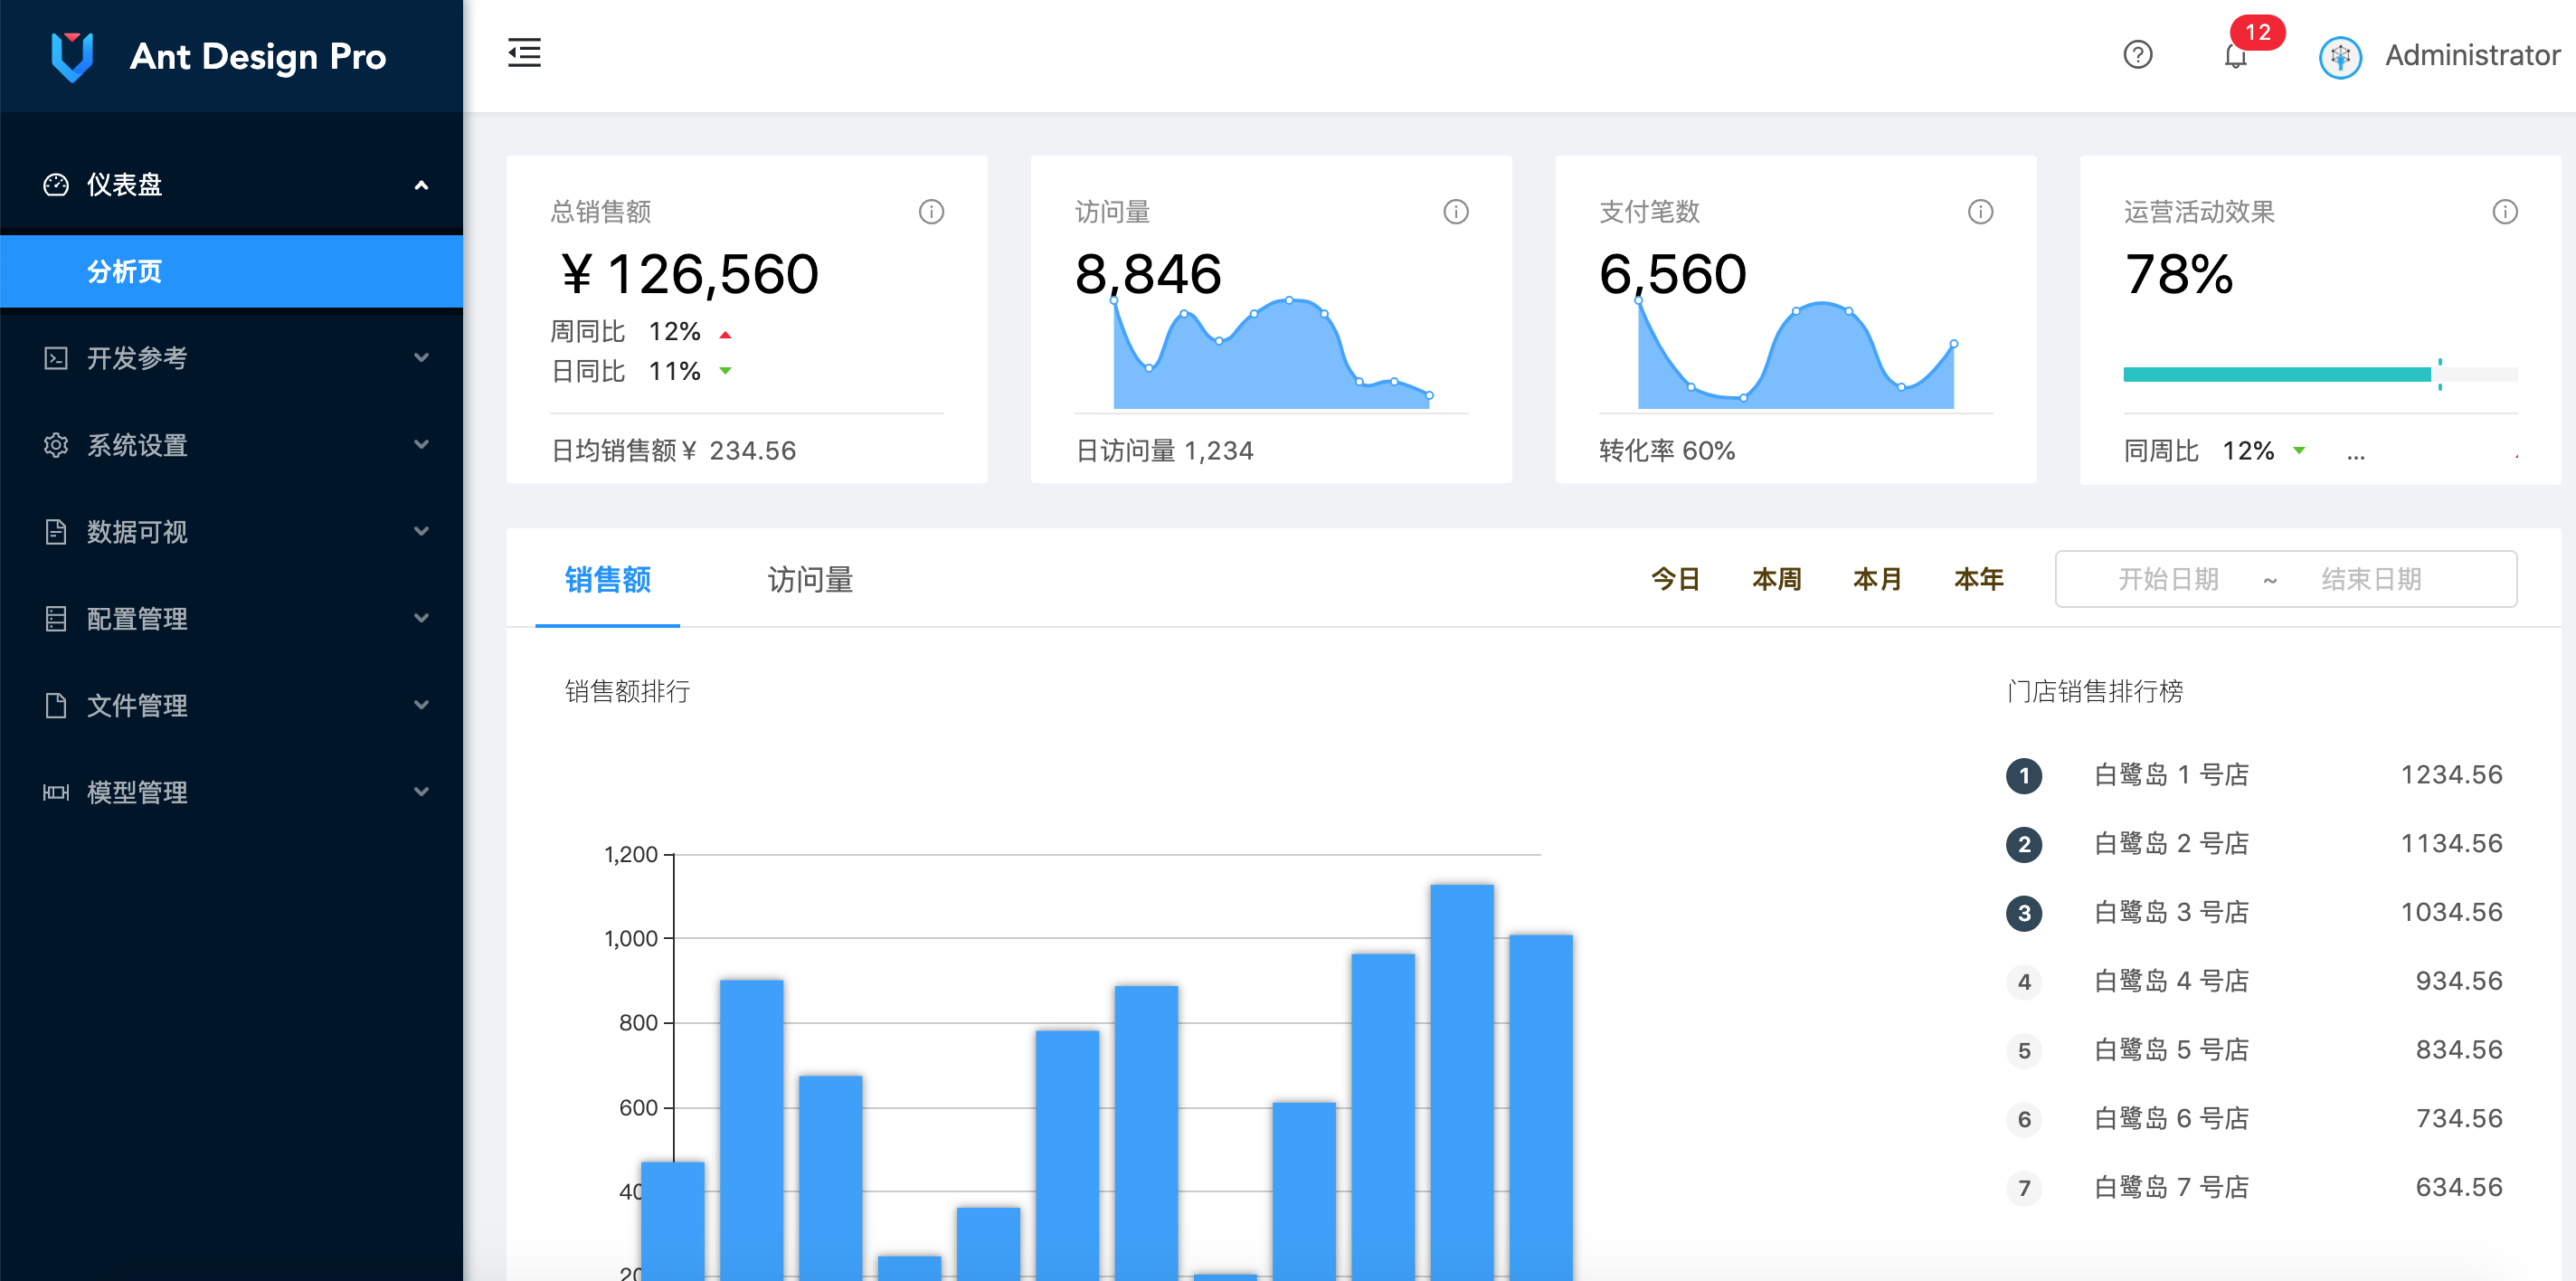Open help via question mark icon
Screen dimensions: 2576x1281
[2138, 55]
